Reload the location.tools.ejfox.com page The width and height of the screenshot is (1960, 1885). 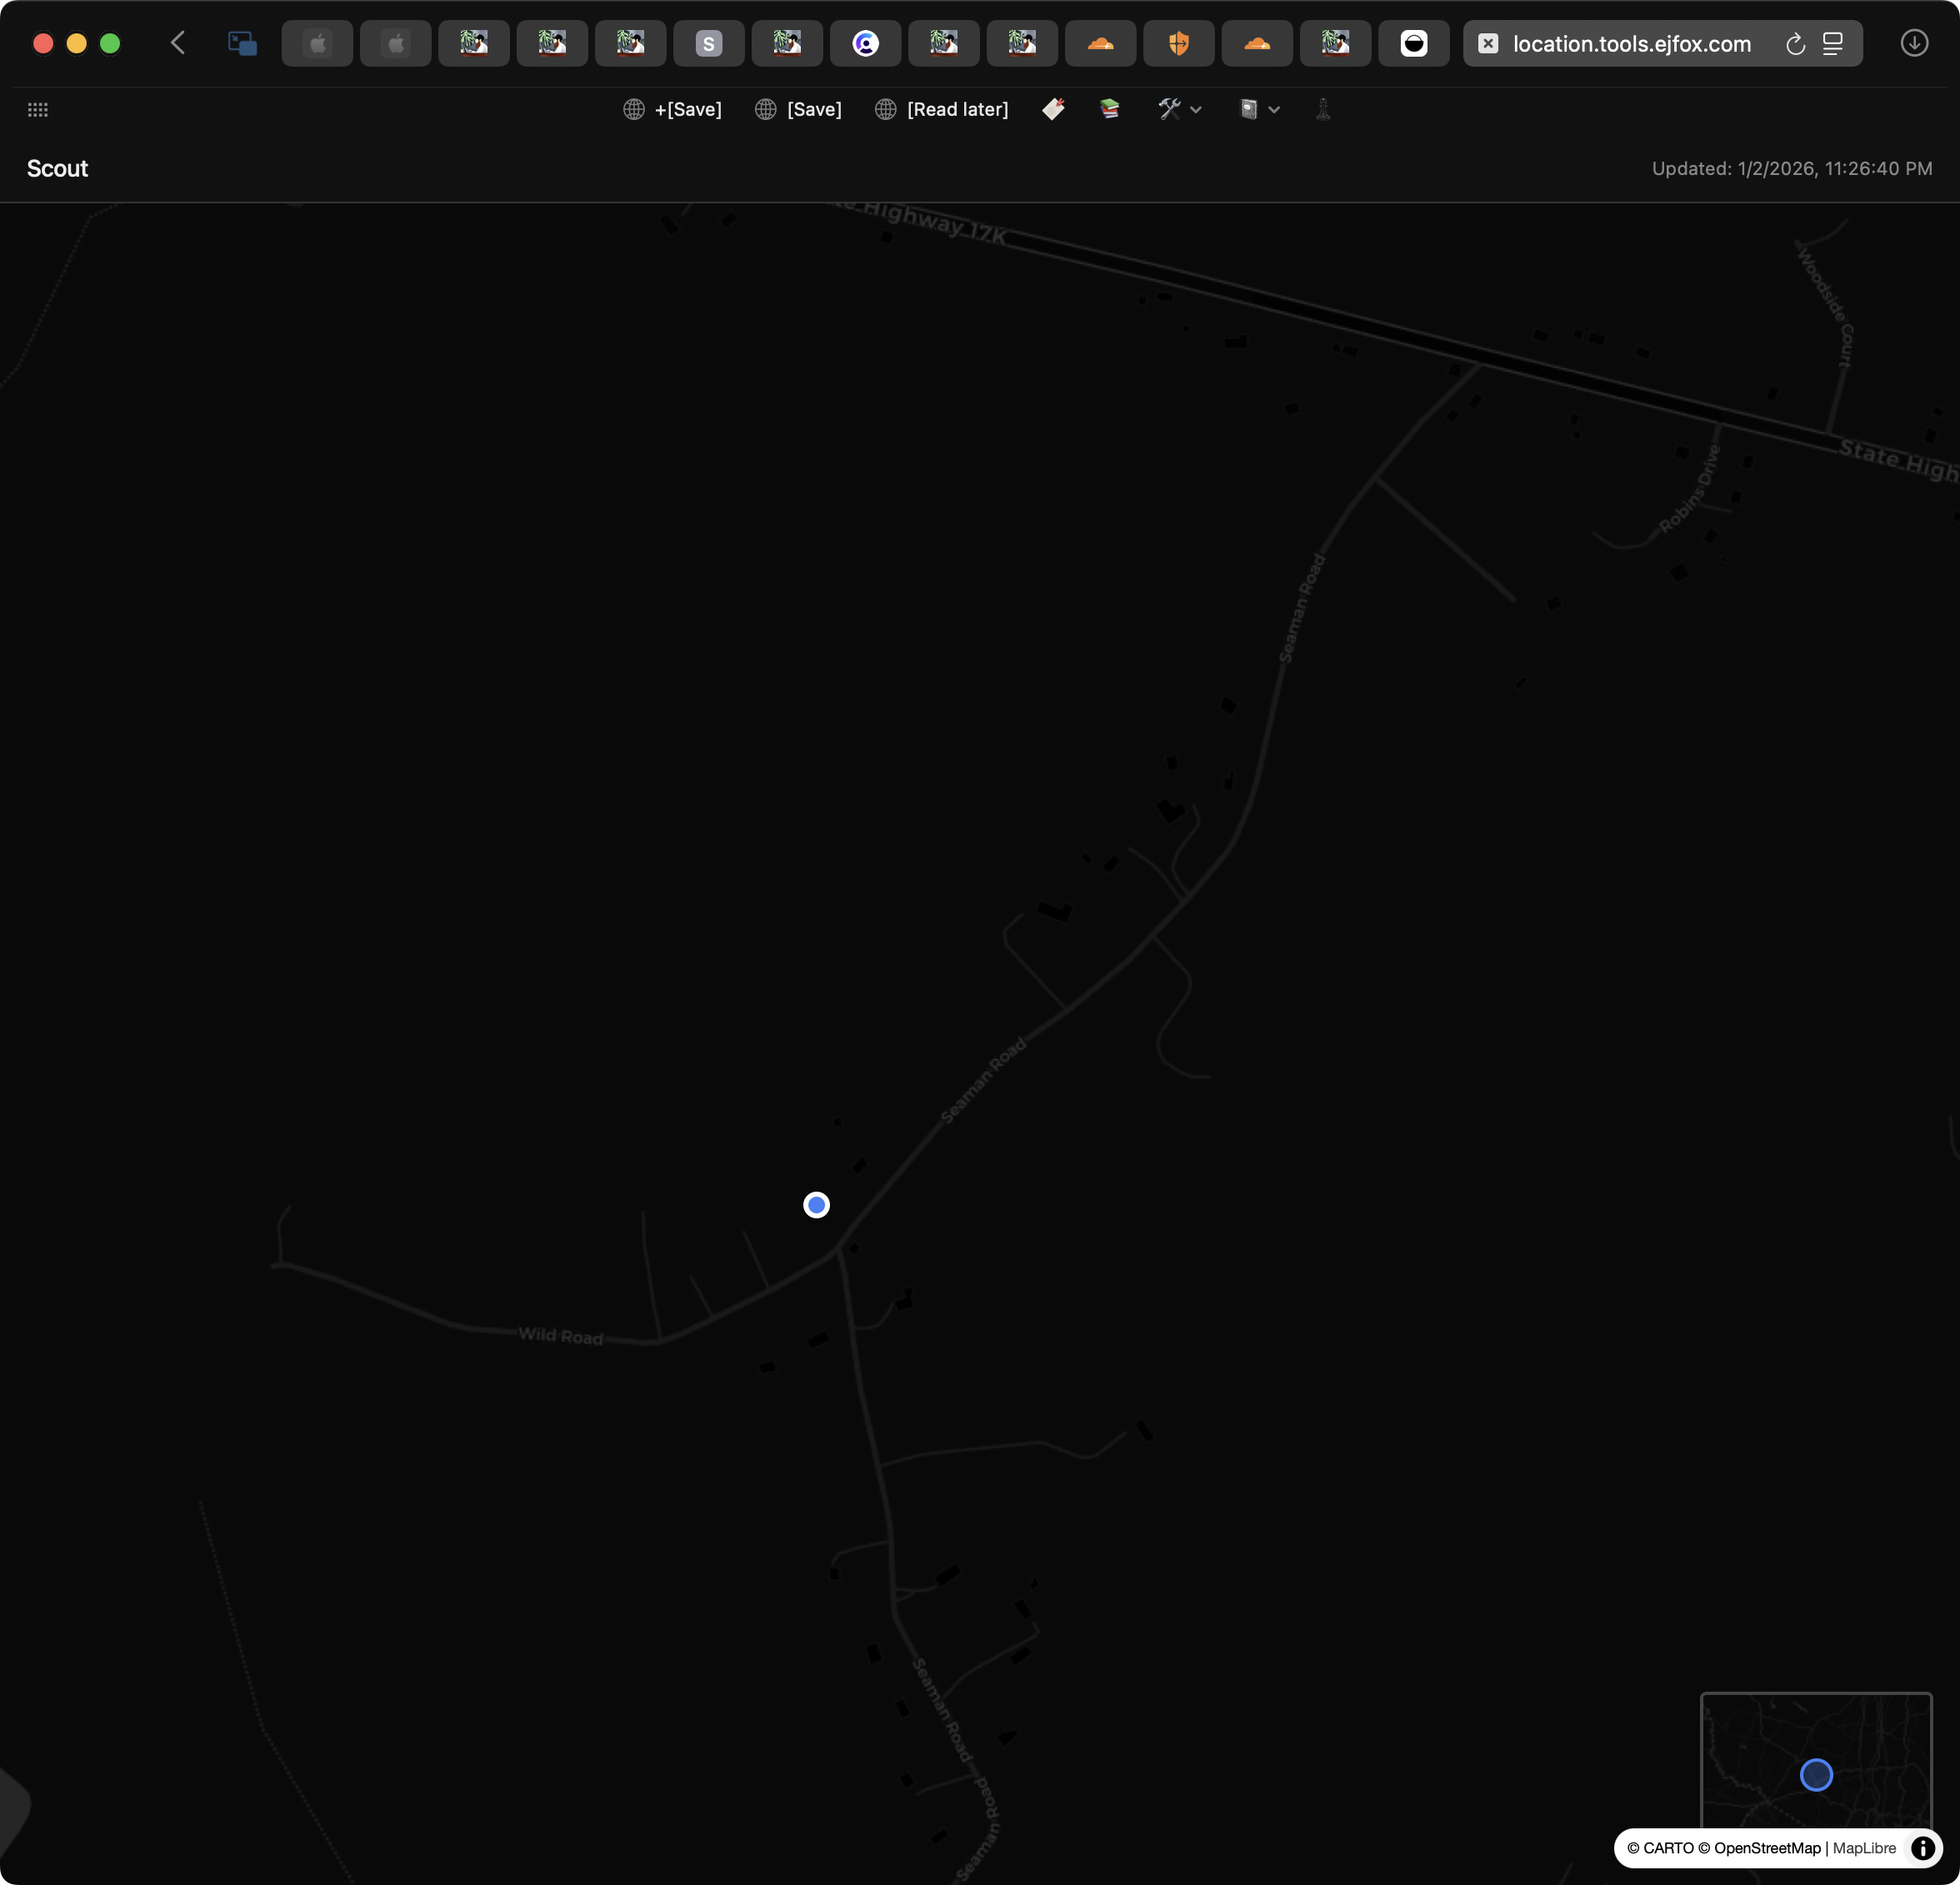[1795, 43]
